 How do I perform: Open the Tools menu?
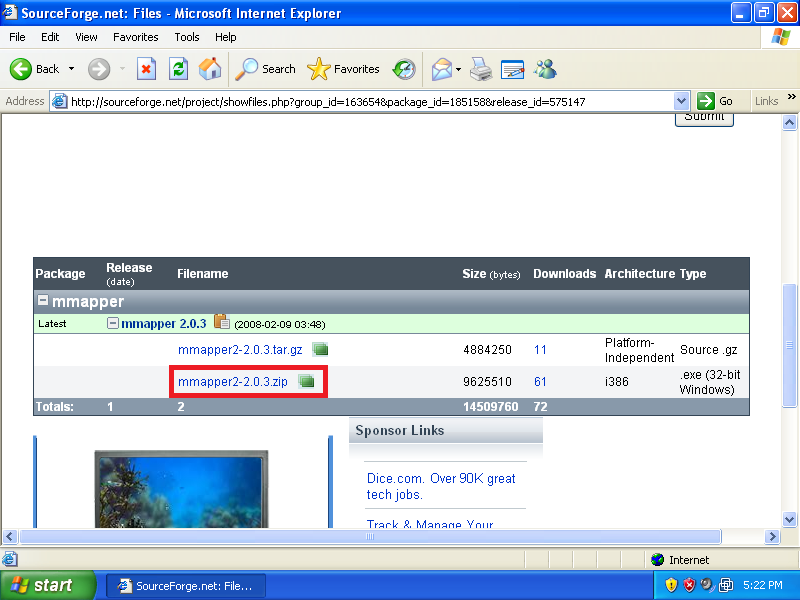[x=187, y=37]
